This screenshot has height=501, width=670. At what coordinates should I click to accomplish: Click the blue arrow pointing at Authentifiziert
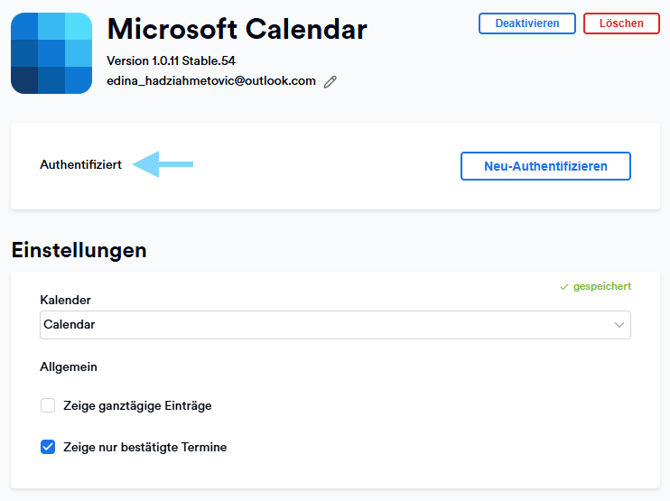[163, 164]
